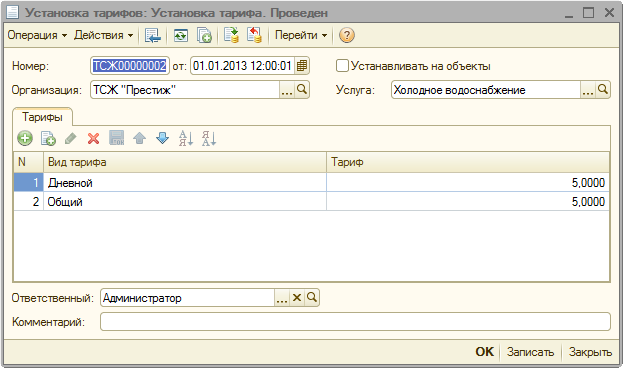Viewport: 623px width, 368px height.
Task: Sort tariff rows descending
Action: click(x=209, y=138)
